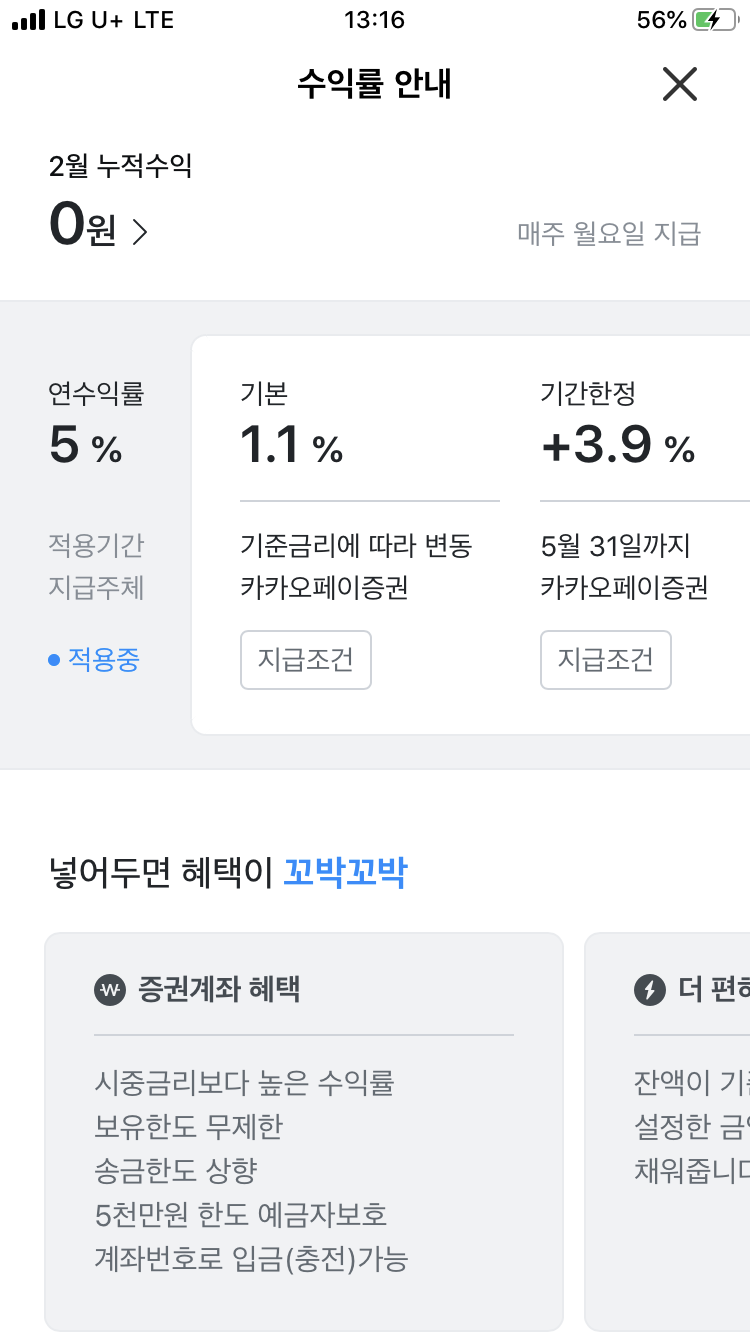This screenshot has width=750, height=1334.
Task: Tap the 지급조건 button under 기본
Action: 306,660
